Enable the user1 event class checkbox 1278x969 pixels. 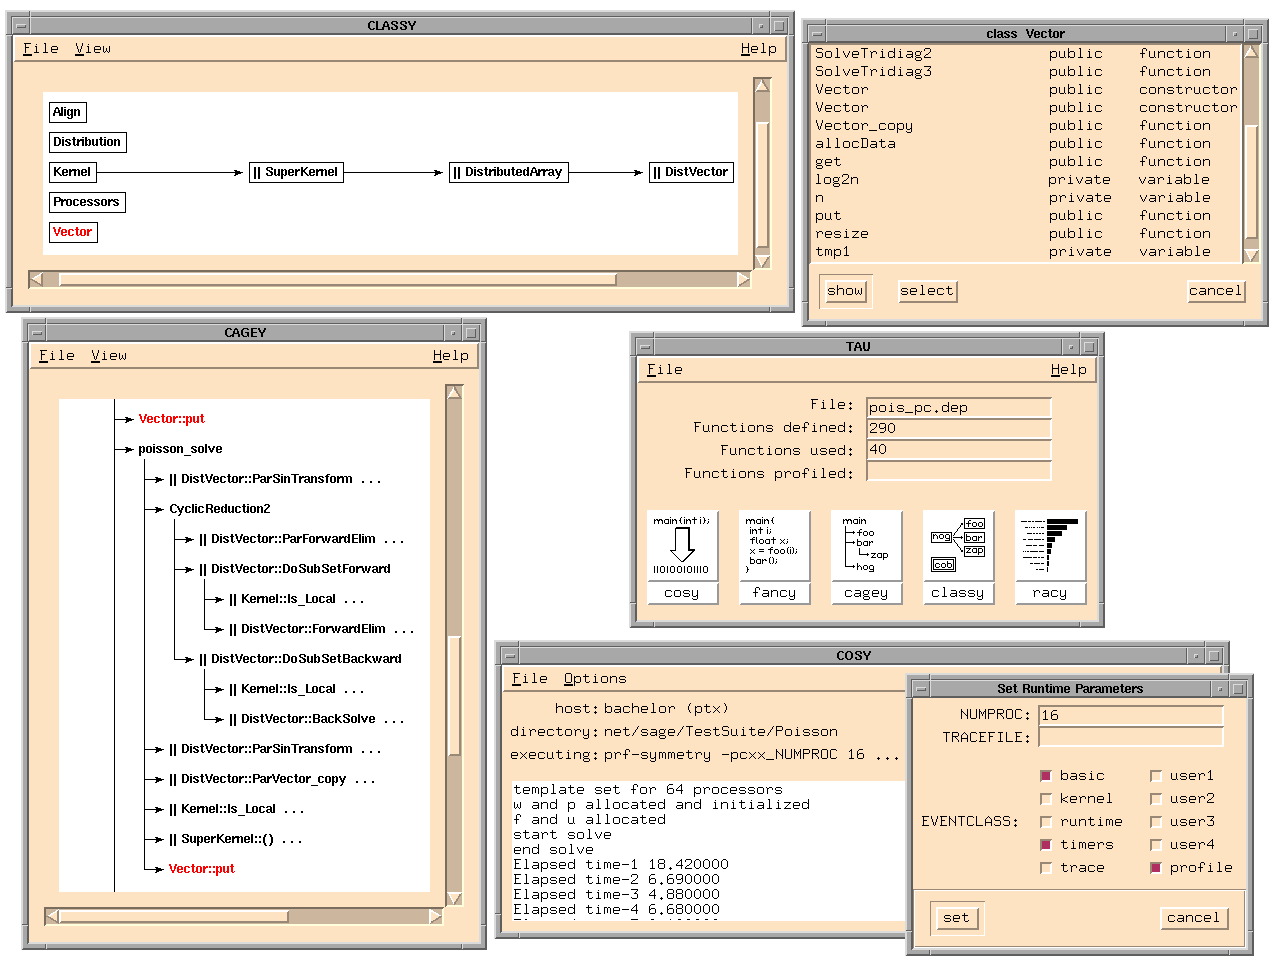tap(1156, 776)
